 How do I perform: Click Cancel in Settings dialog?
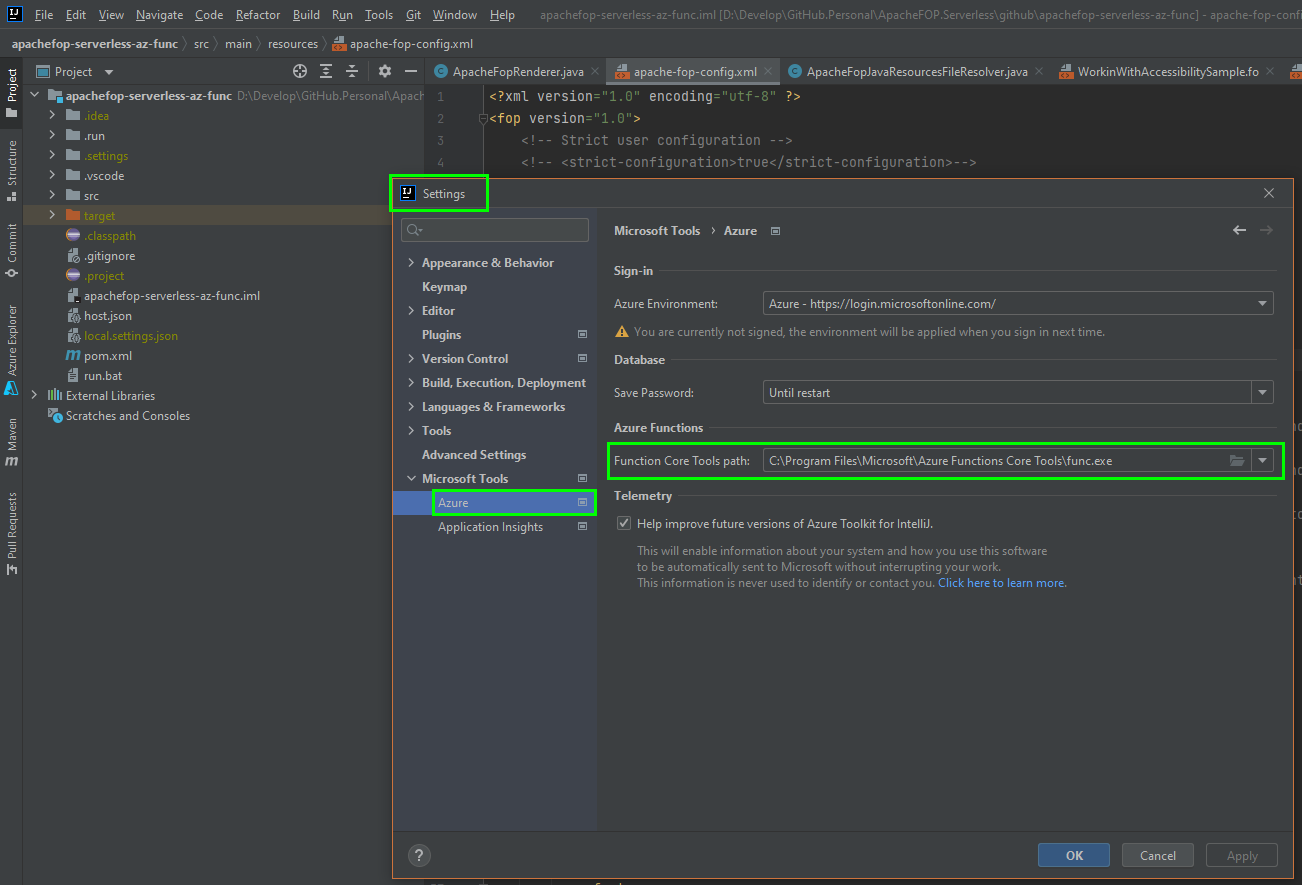(x=1158, y=855)
